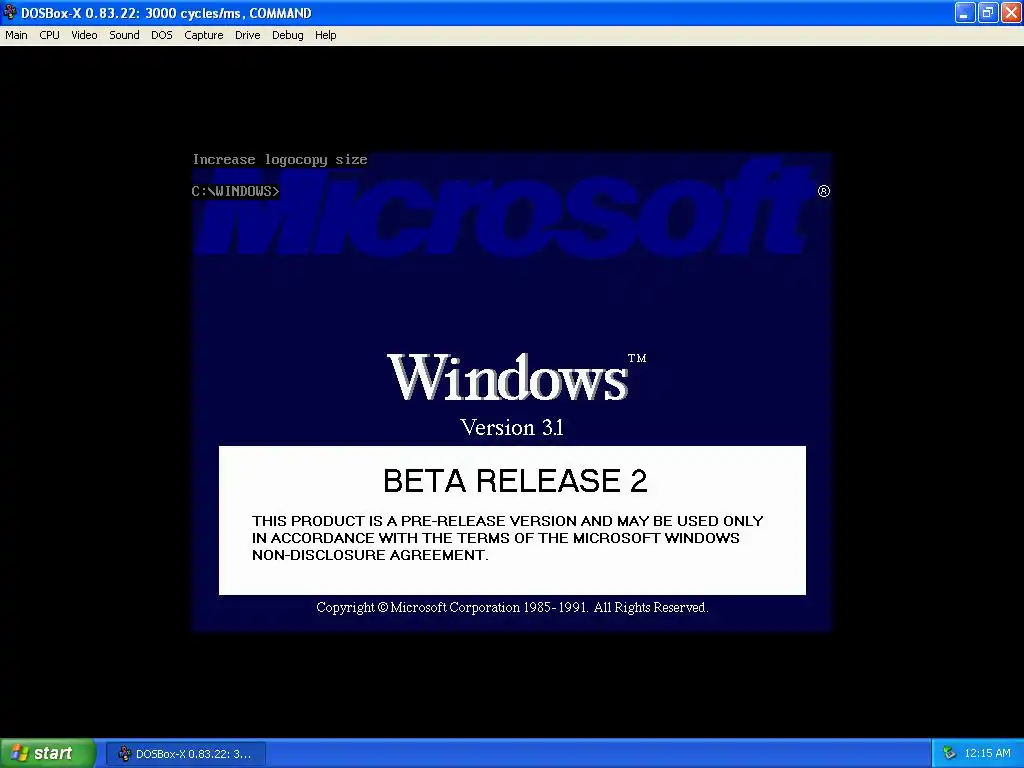Click the DOSBox-X window title text
1024x768 pixels.
(x=166, y=13)
